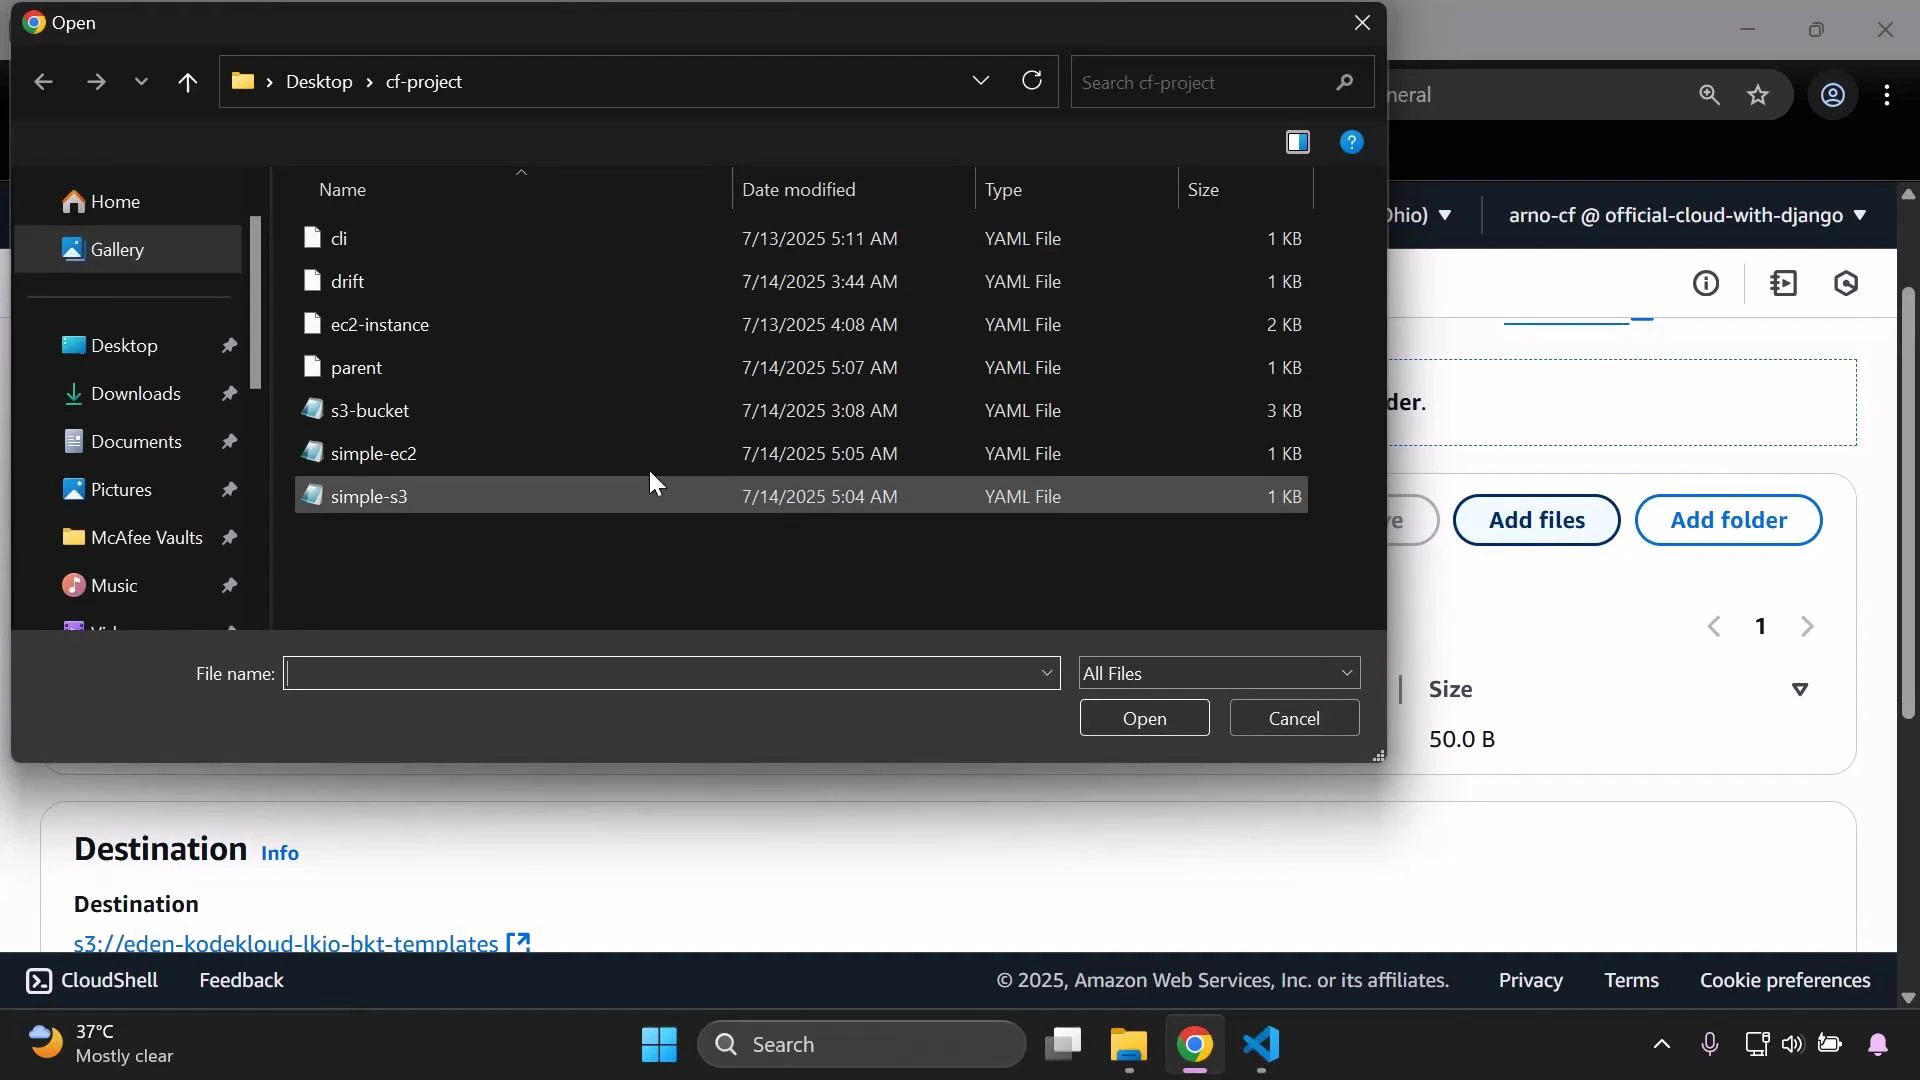Image resolution: width=1920 pixels, height=1080 pixels.
Task: Open Visual Studio Code from taskbar
Action: tap(1262, 1045)
